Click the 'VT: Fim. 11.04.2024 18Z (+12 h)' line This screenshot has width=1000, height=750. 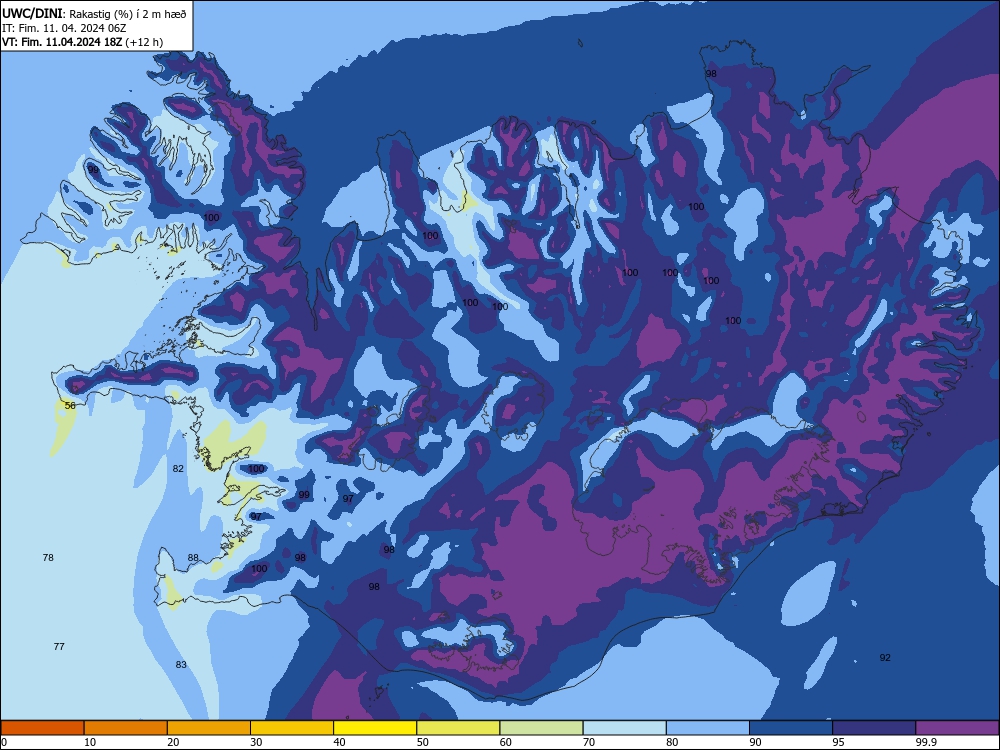point(82,42)
